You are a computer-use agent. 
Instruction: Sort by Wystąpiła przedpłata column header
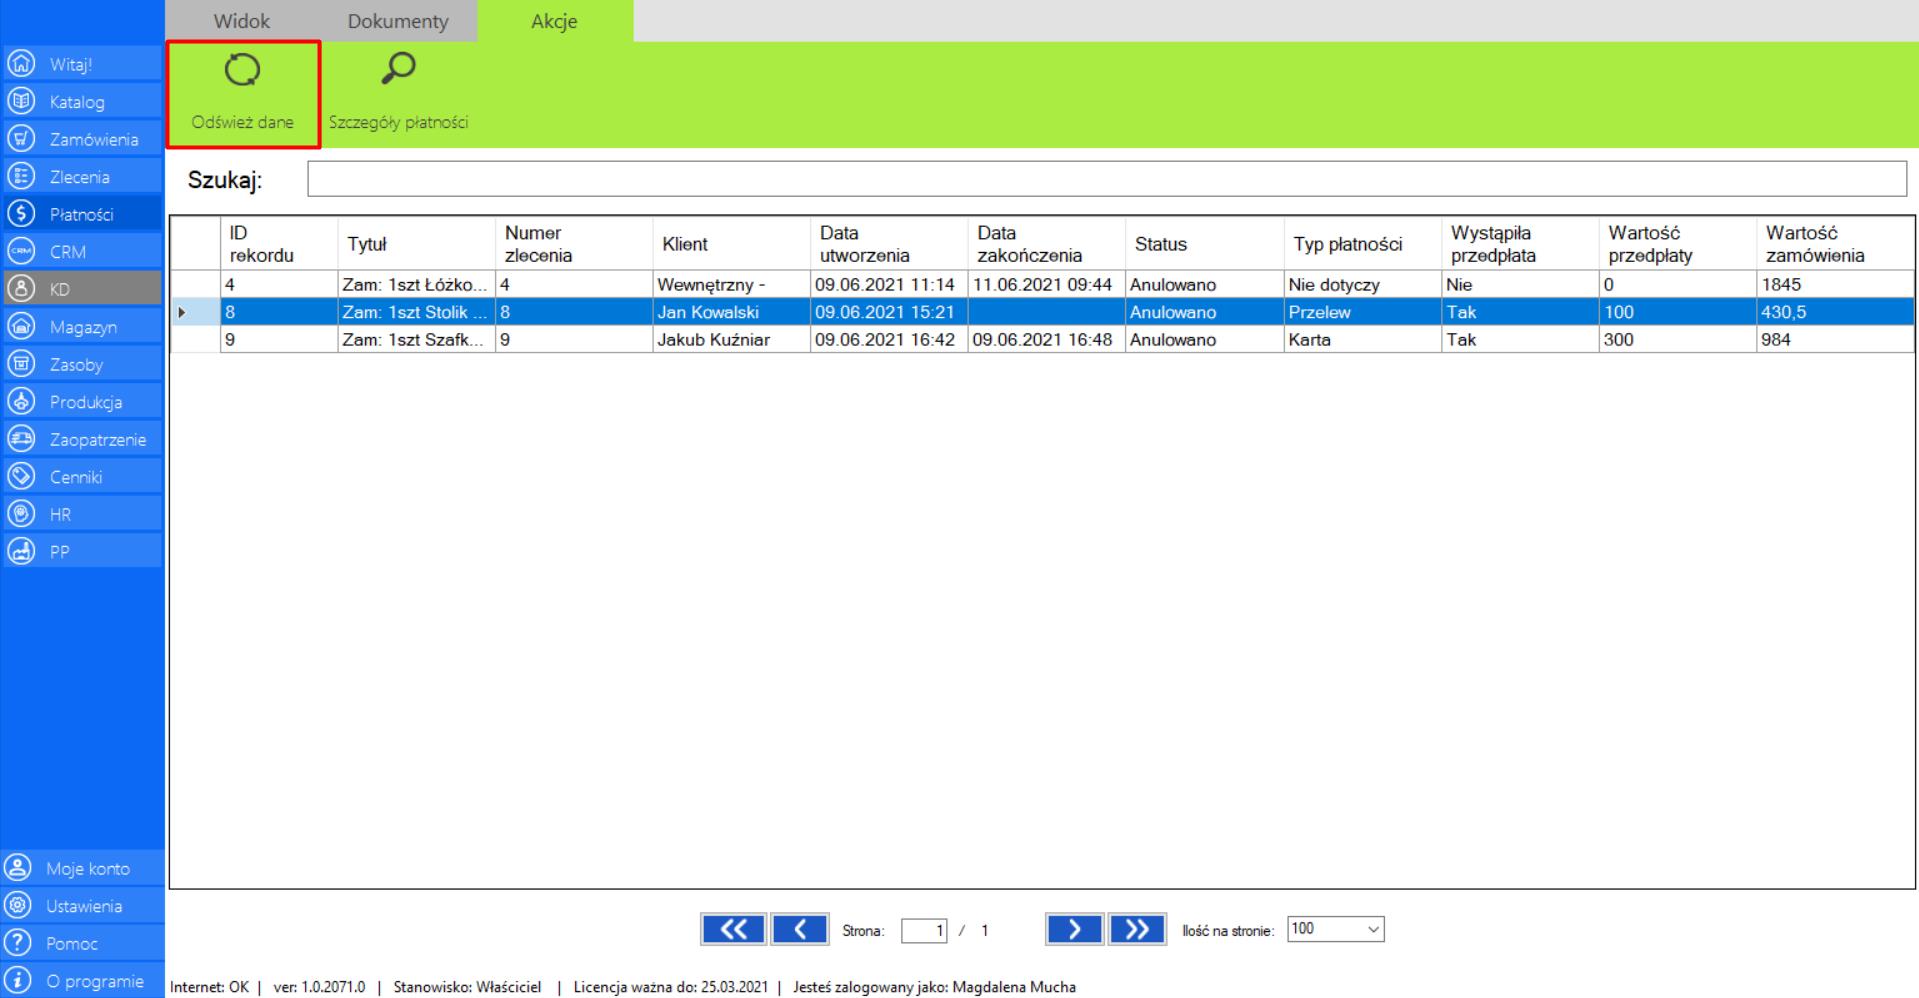pos(1520,244)
